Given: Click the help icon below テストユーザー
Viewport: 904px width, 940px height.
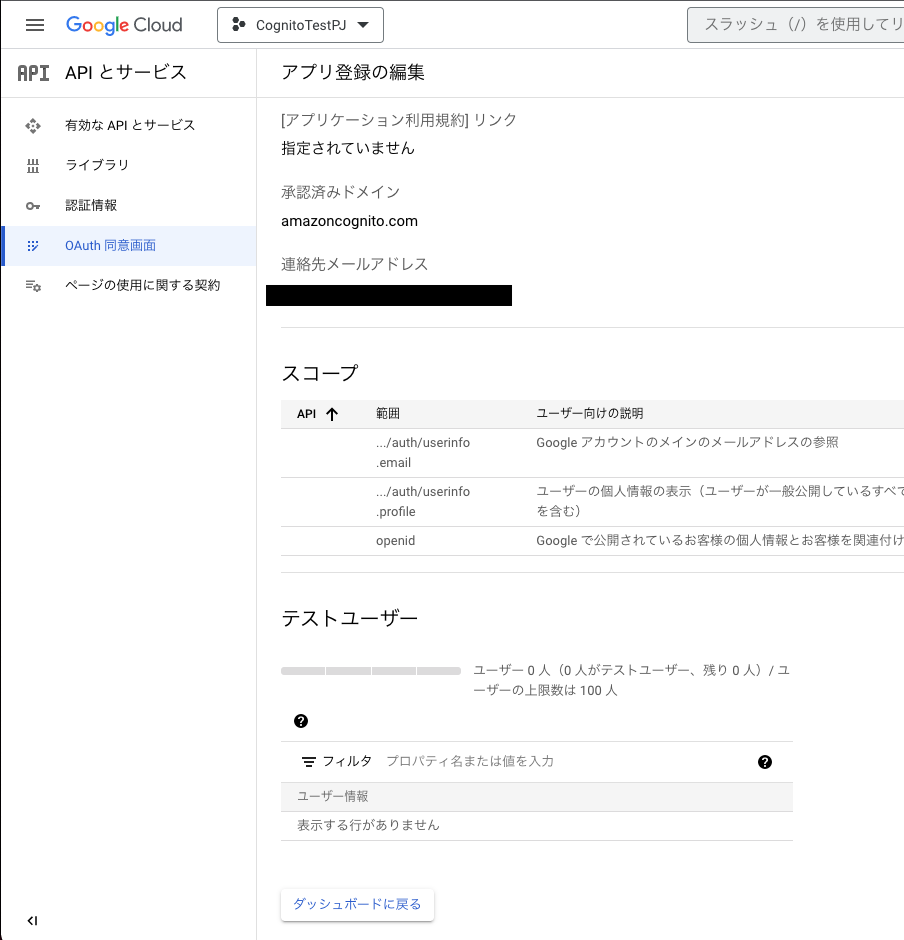Looking at the screenshot, I should [300, 721].
